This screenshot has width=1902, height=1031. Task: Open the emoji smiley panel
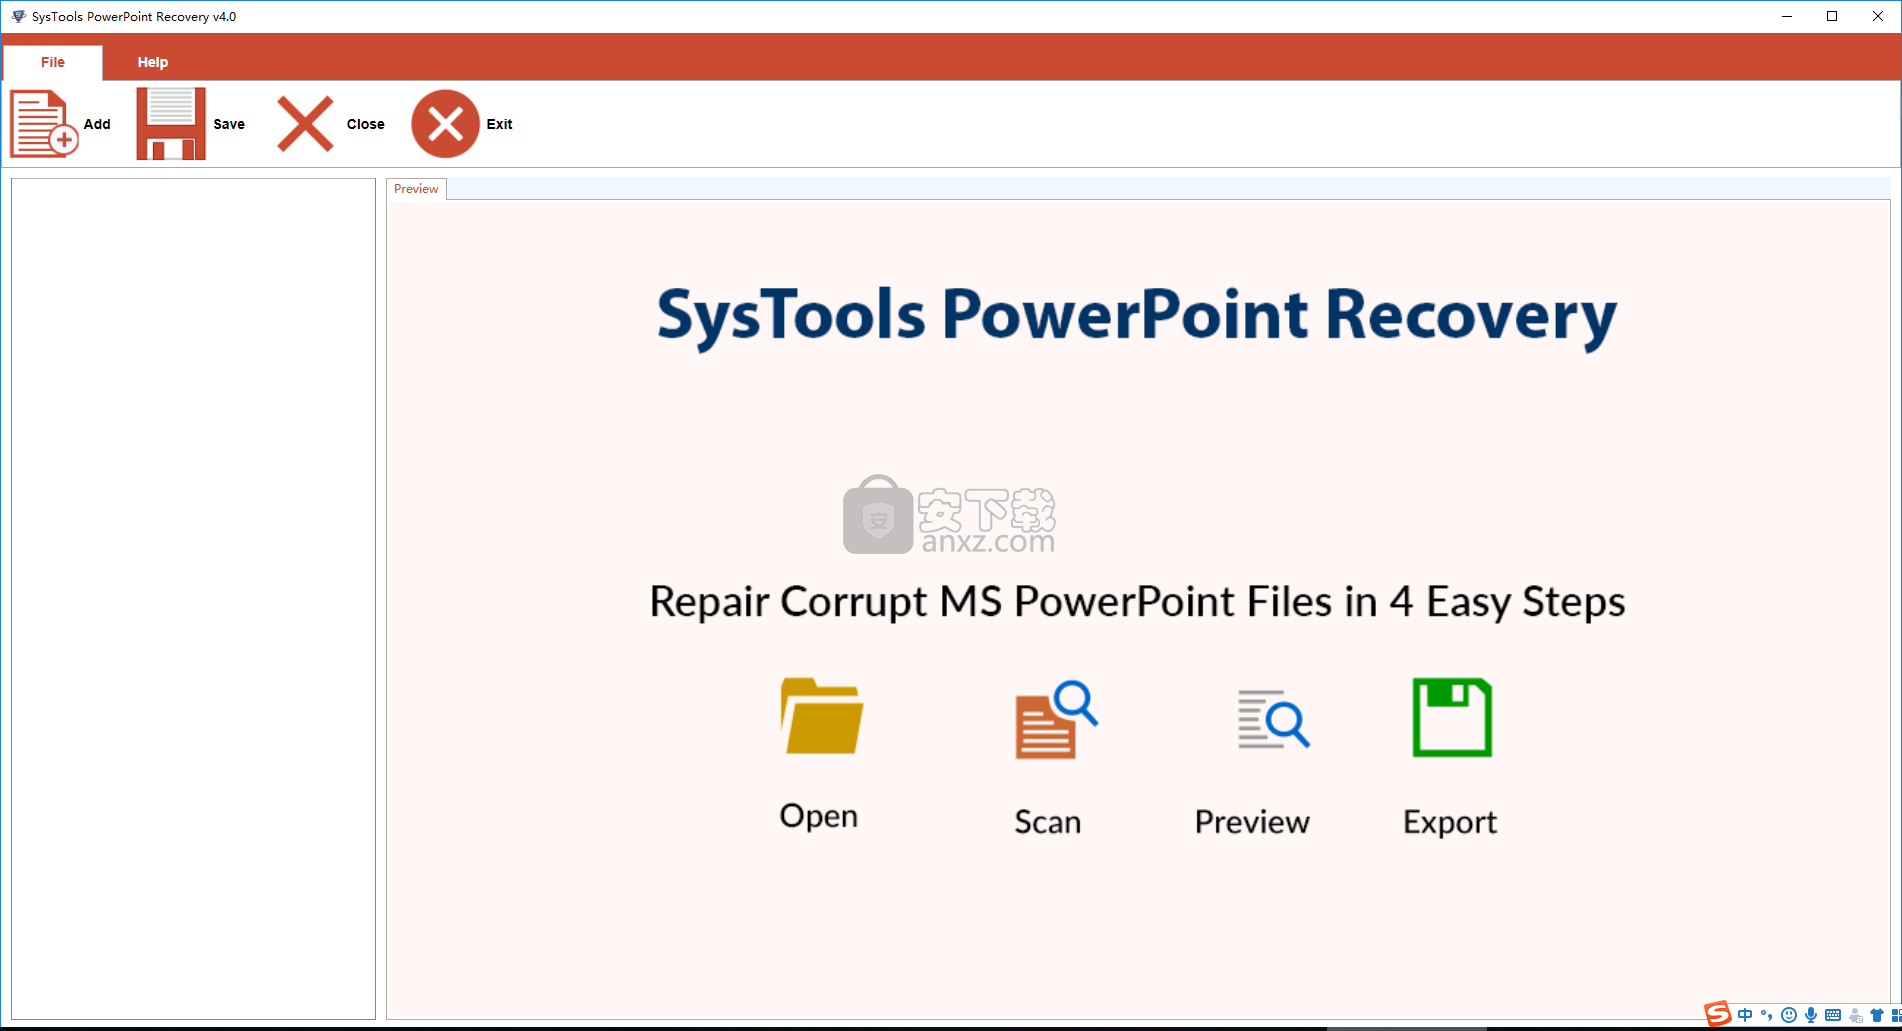point(1789,1015)
